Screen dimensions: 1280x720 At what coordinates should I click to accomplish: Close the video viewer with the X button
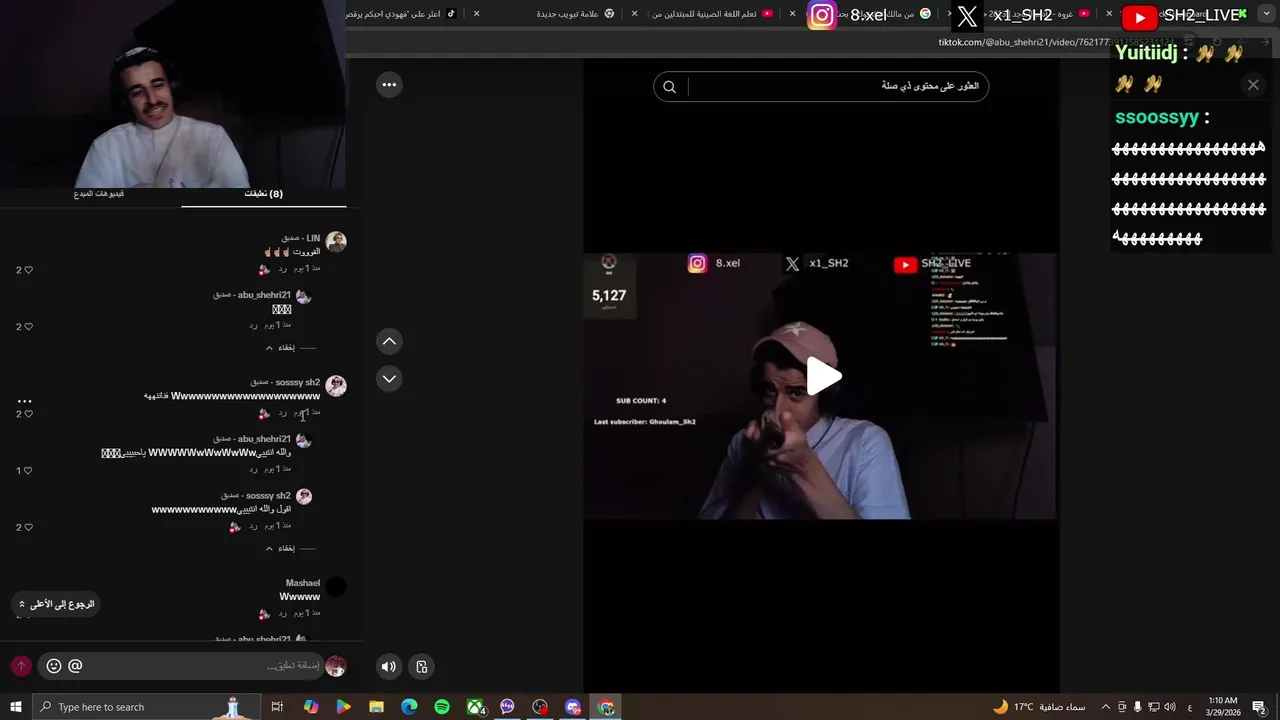point(1253,85)
